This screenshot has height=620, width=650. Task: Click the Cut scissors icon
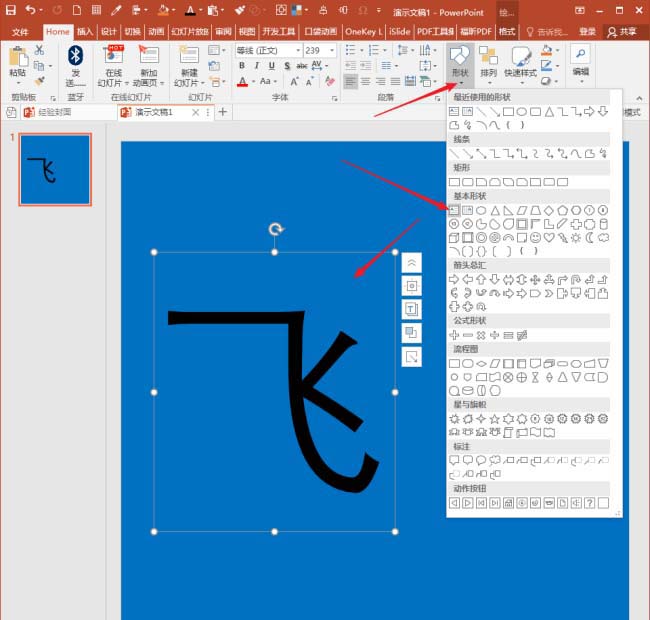(x=39, y=50)
